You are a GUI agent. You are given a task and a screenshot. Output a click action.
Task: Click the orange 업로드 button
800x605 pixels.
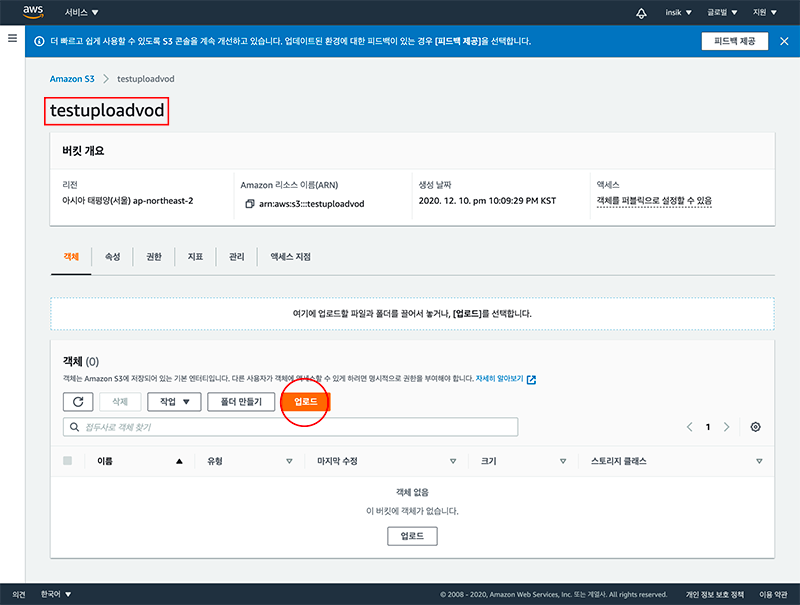tap(306, 402)
